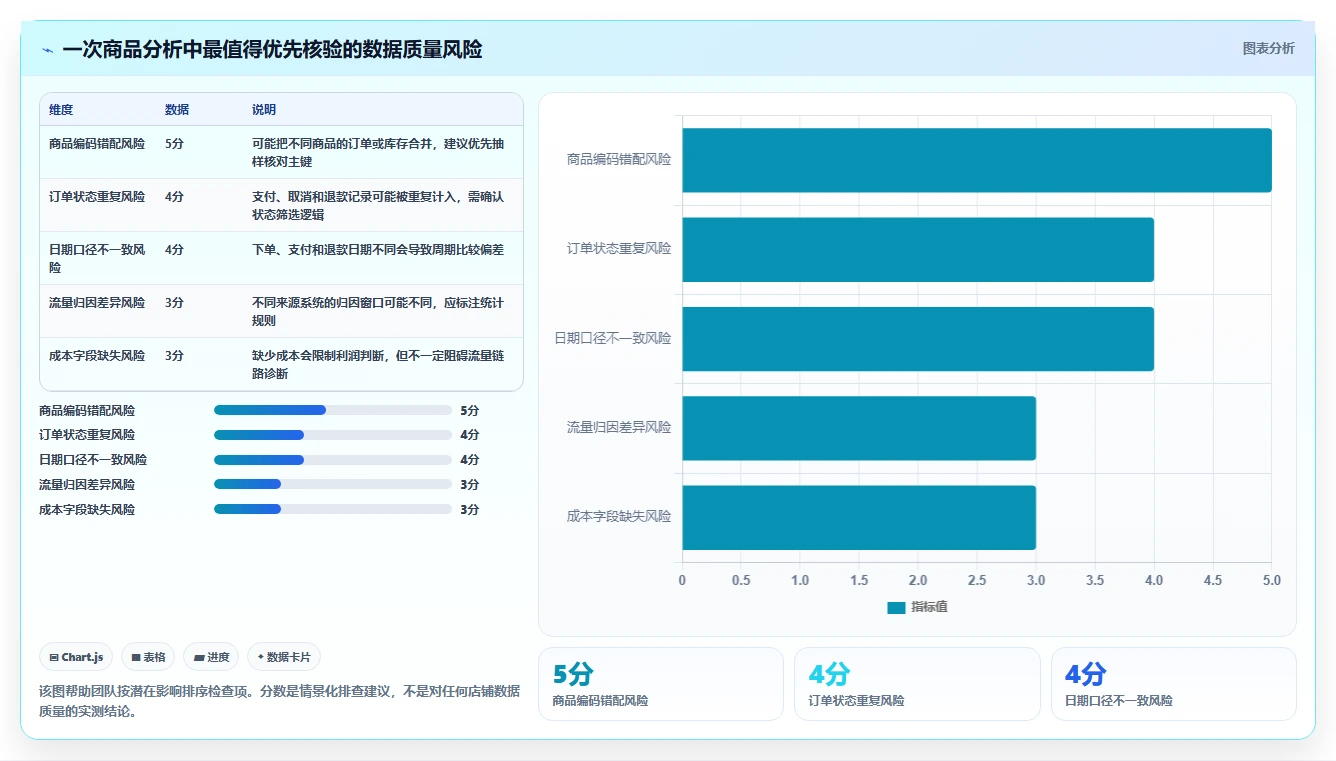Screen dimensions: 1336x761
Task: Click the description starting 可能把不同商品的订单
Action: tap(378, 152)
